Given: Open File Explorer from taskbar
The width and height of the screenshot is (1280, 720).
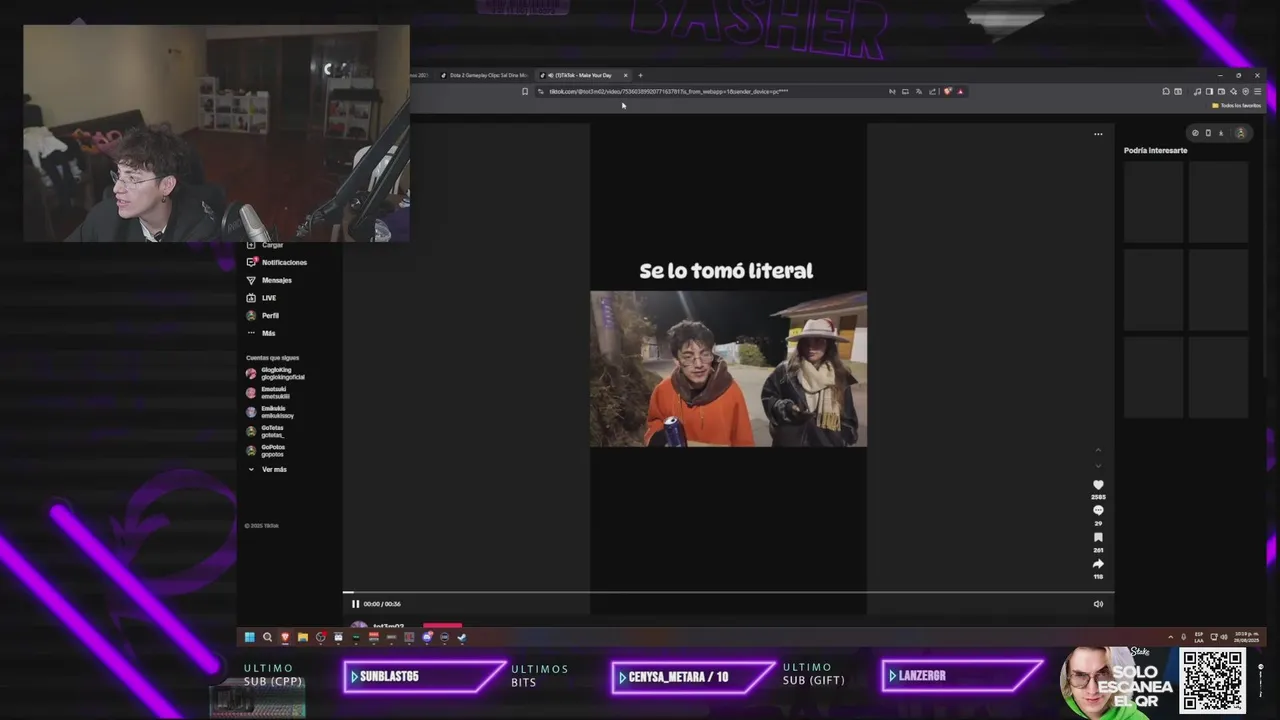Looking at the screenshot, I should (x=302, y=637).
